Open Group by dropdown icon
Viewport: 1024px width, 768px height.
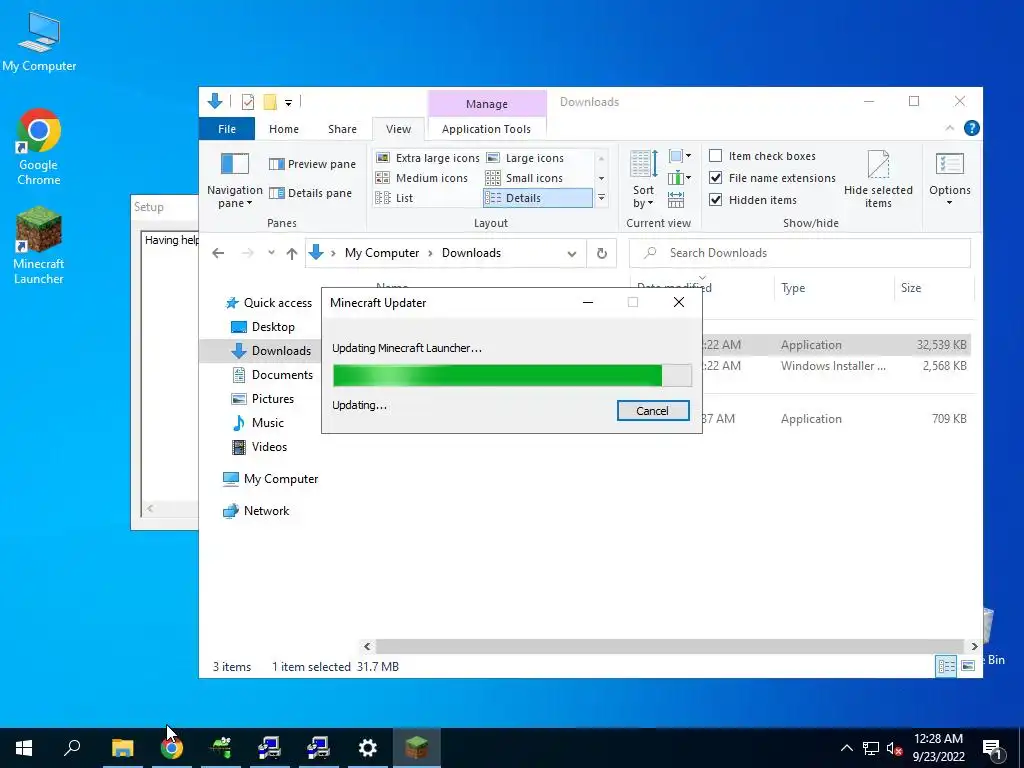click(680, 156)
